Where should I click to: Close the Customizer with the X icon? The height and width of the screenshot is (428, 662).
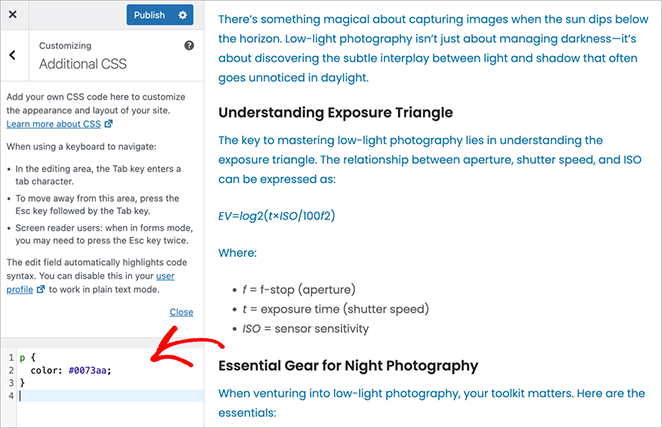pyautogui.click(x=12, y=15)
